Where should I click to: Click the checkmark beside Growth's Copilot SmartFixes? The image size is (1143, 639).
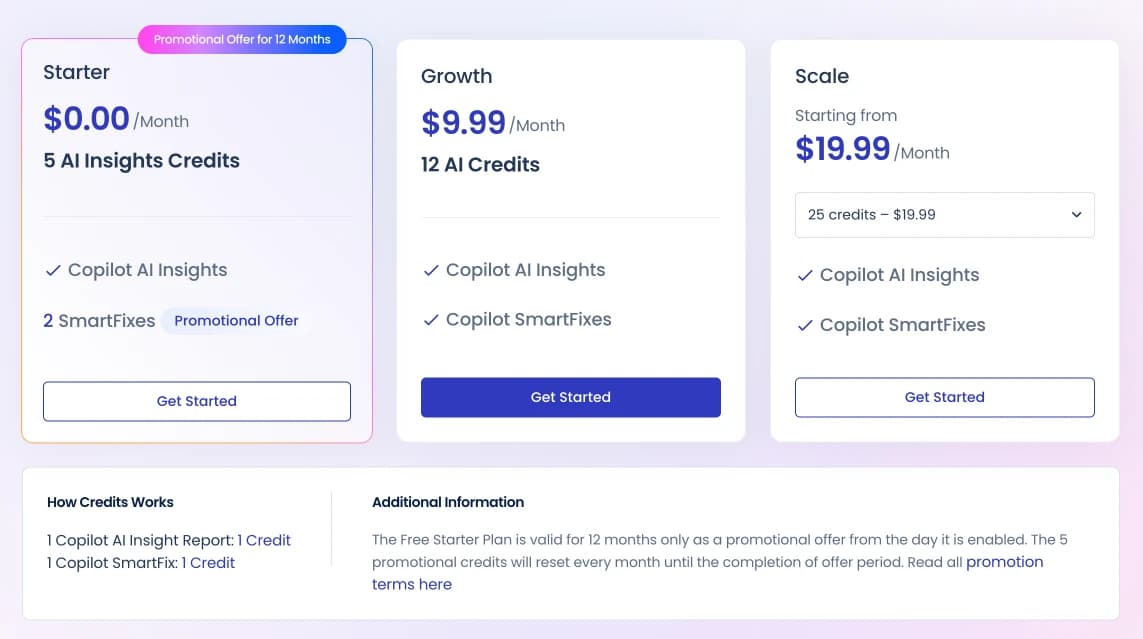(430, 319)
